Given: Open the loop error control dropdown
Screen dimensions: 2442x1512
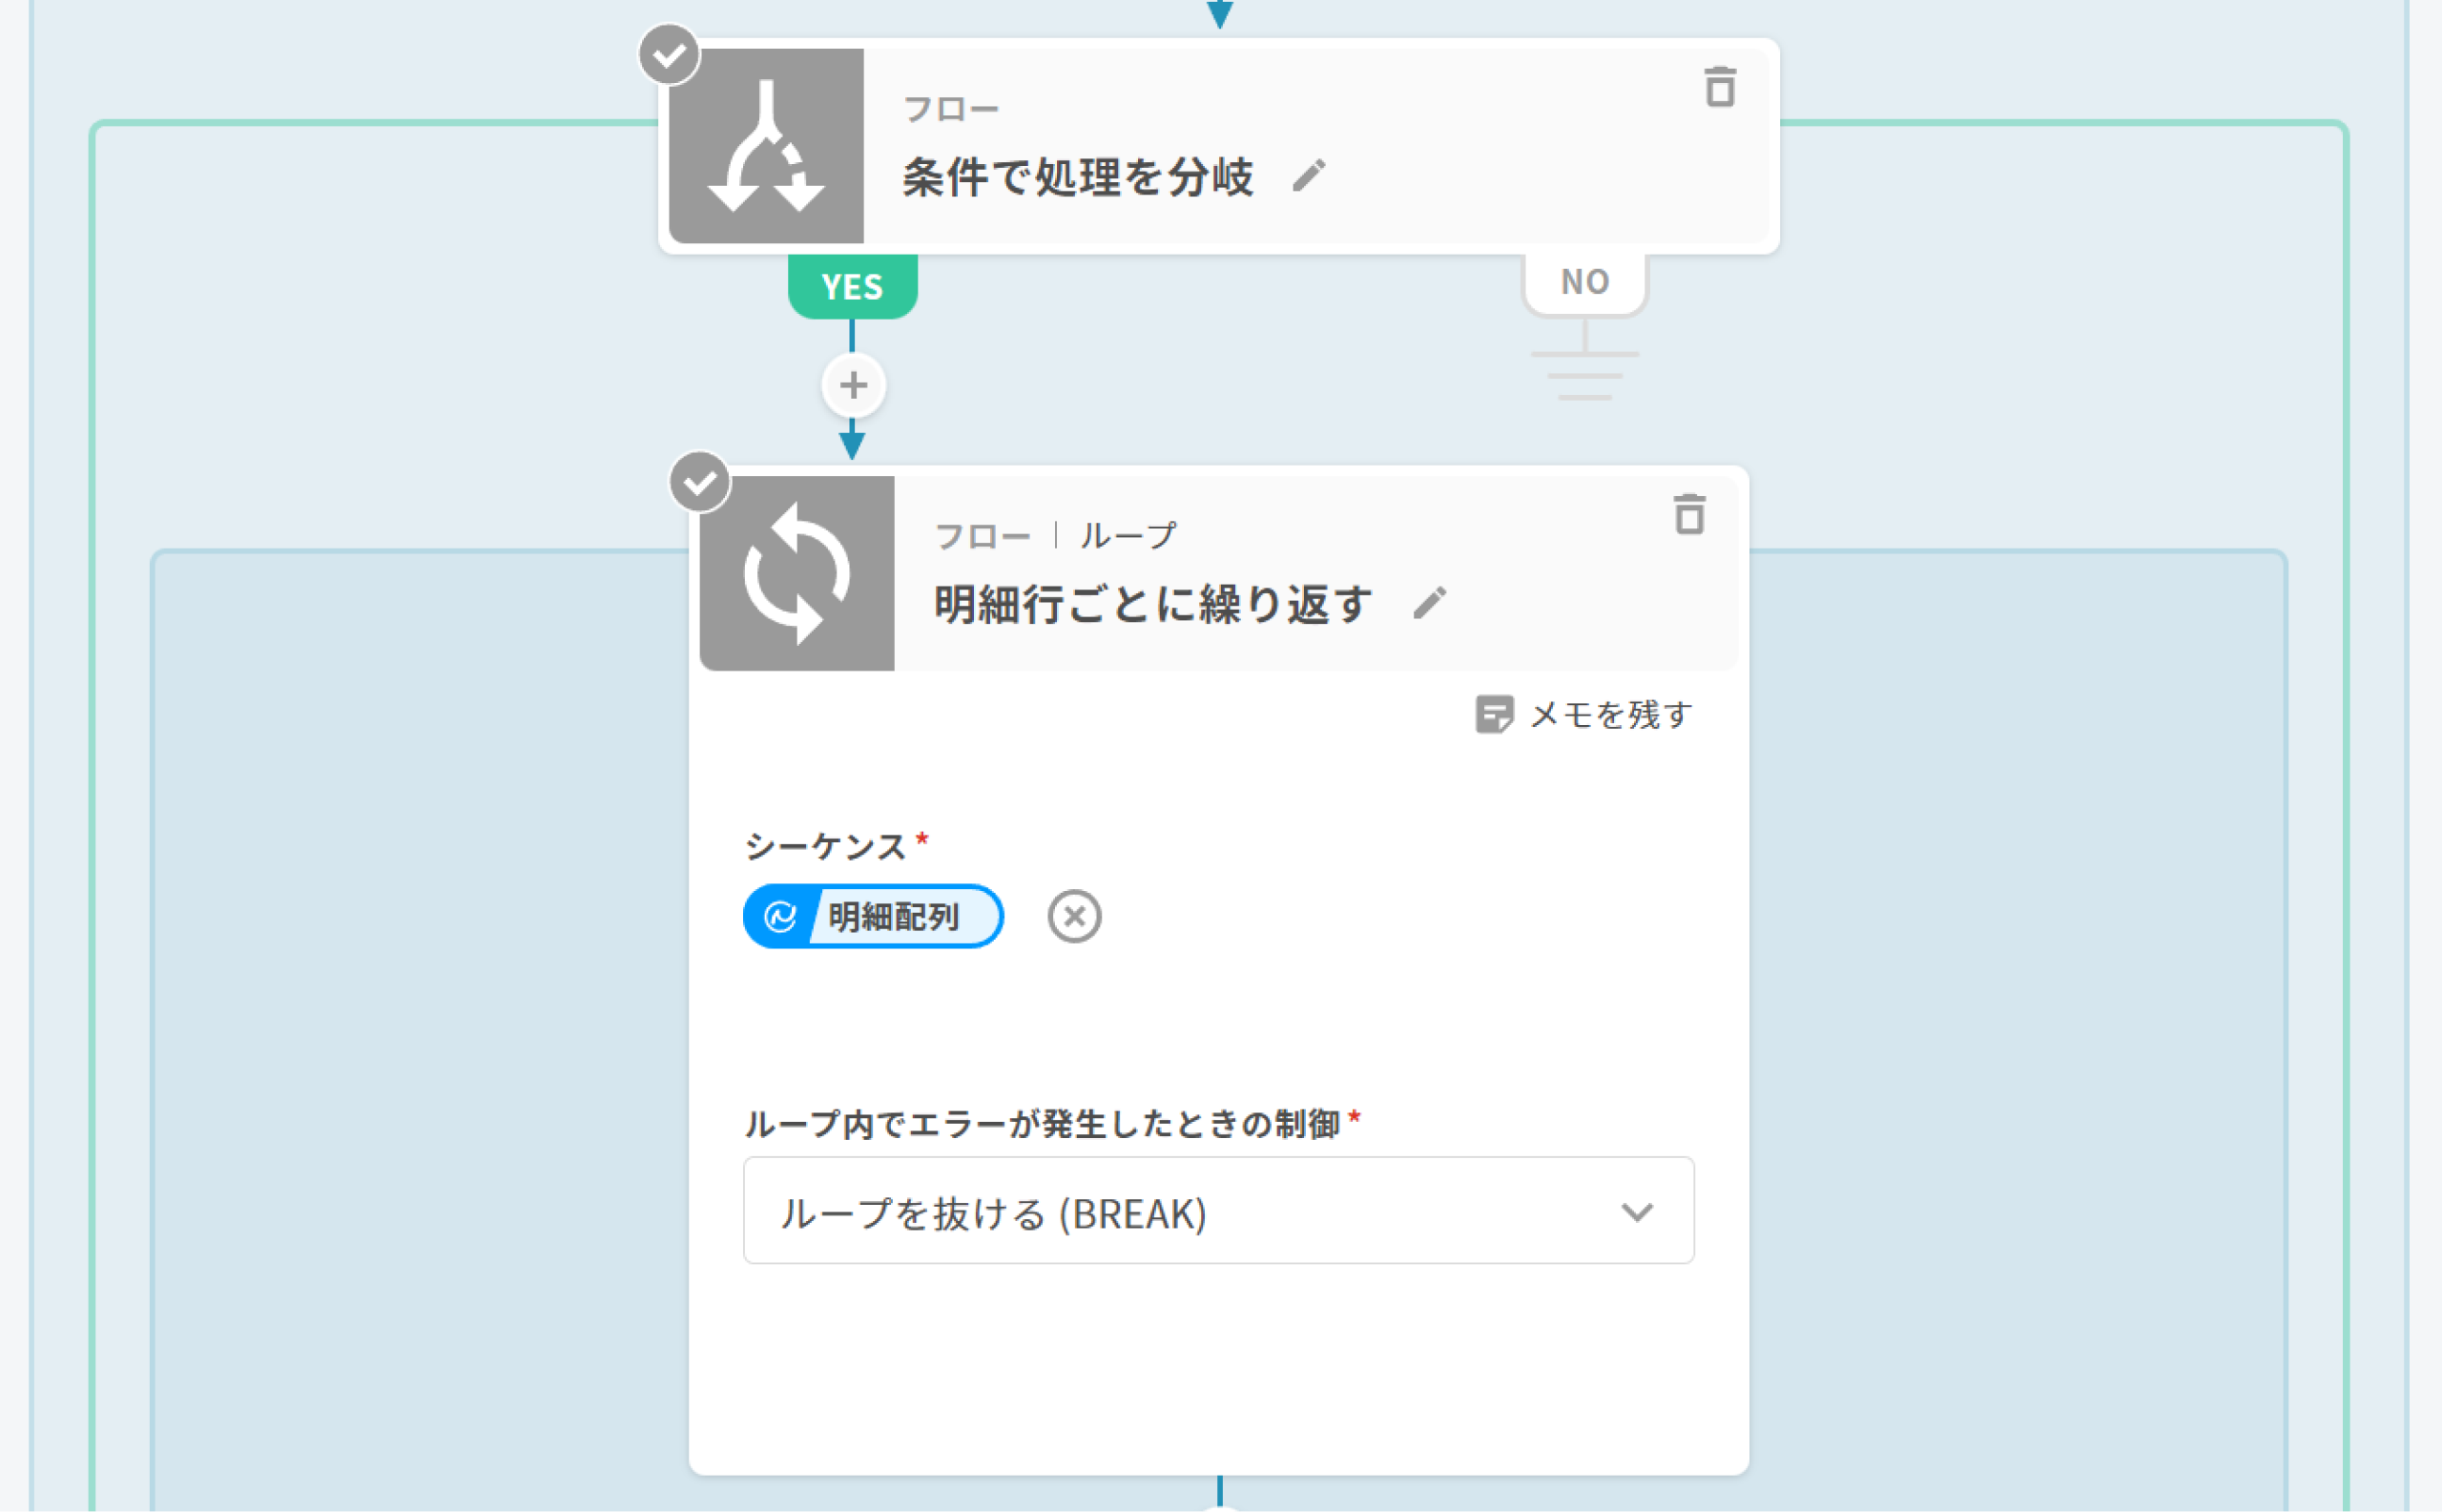Looking at the screenshot, I should (x=1217, y=1211).
